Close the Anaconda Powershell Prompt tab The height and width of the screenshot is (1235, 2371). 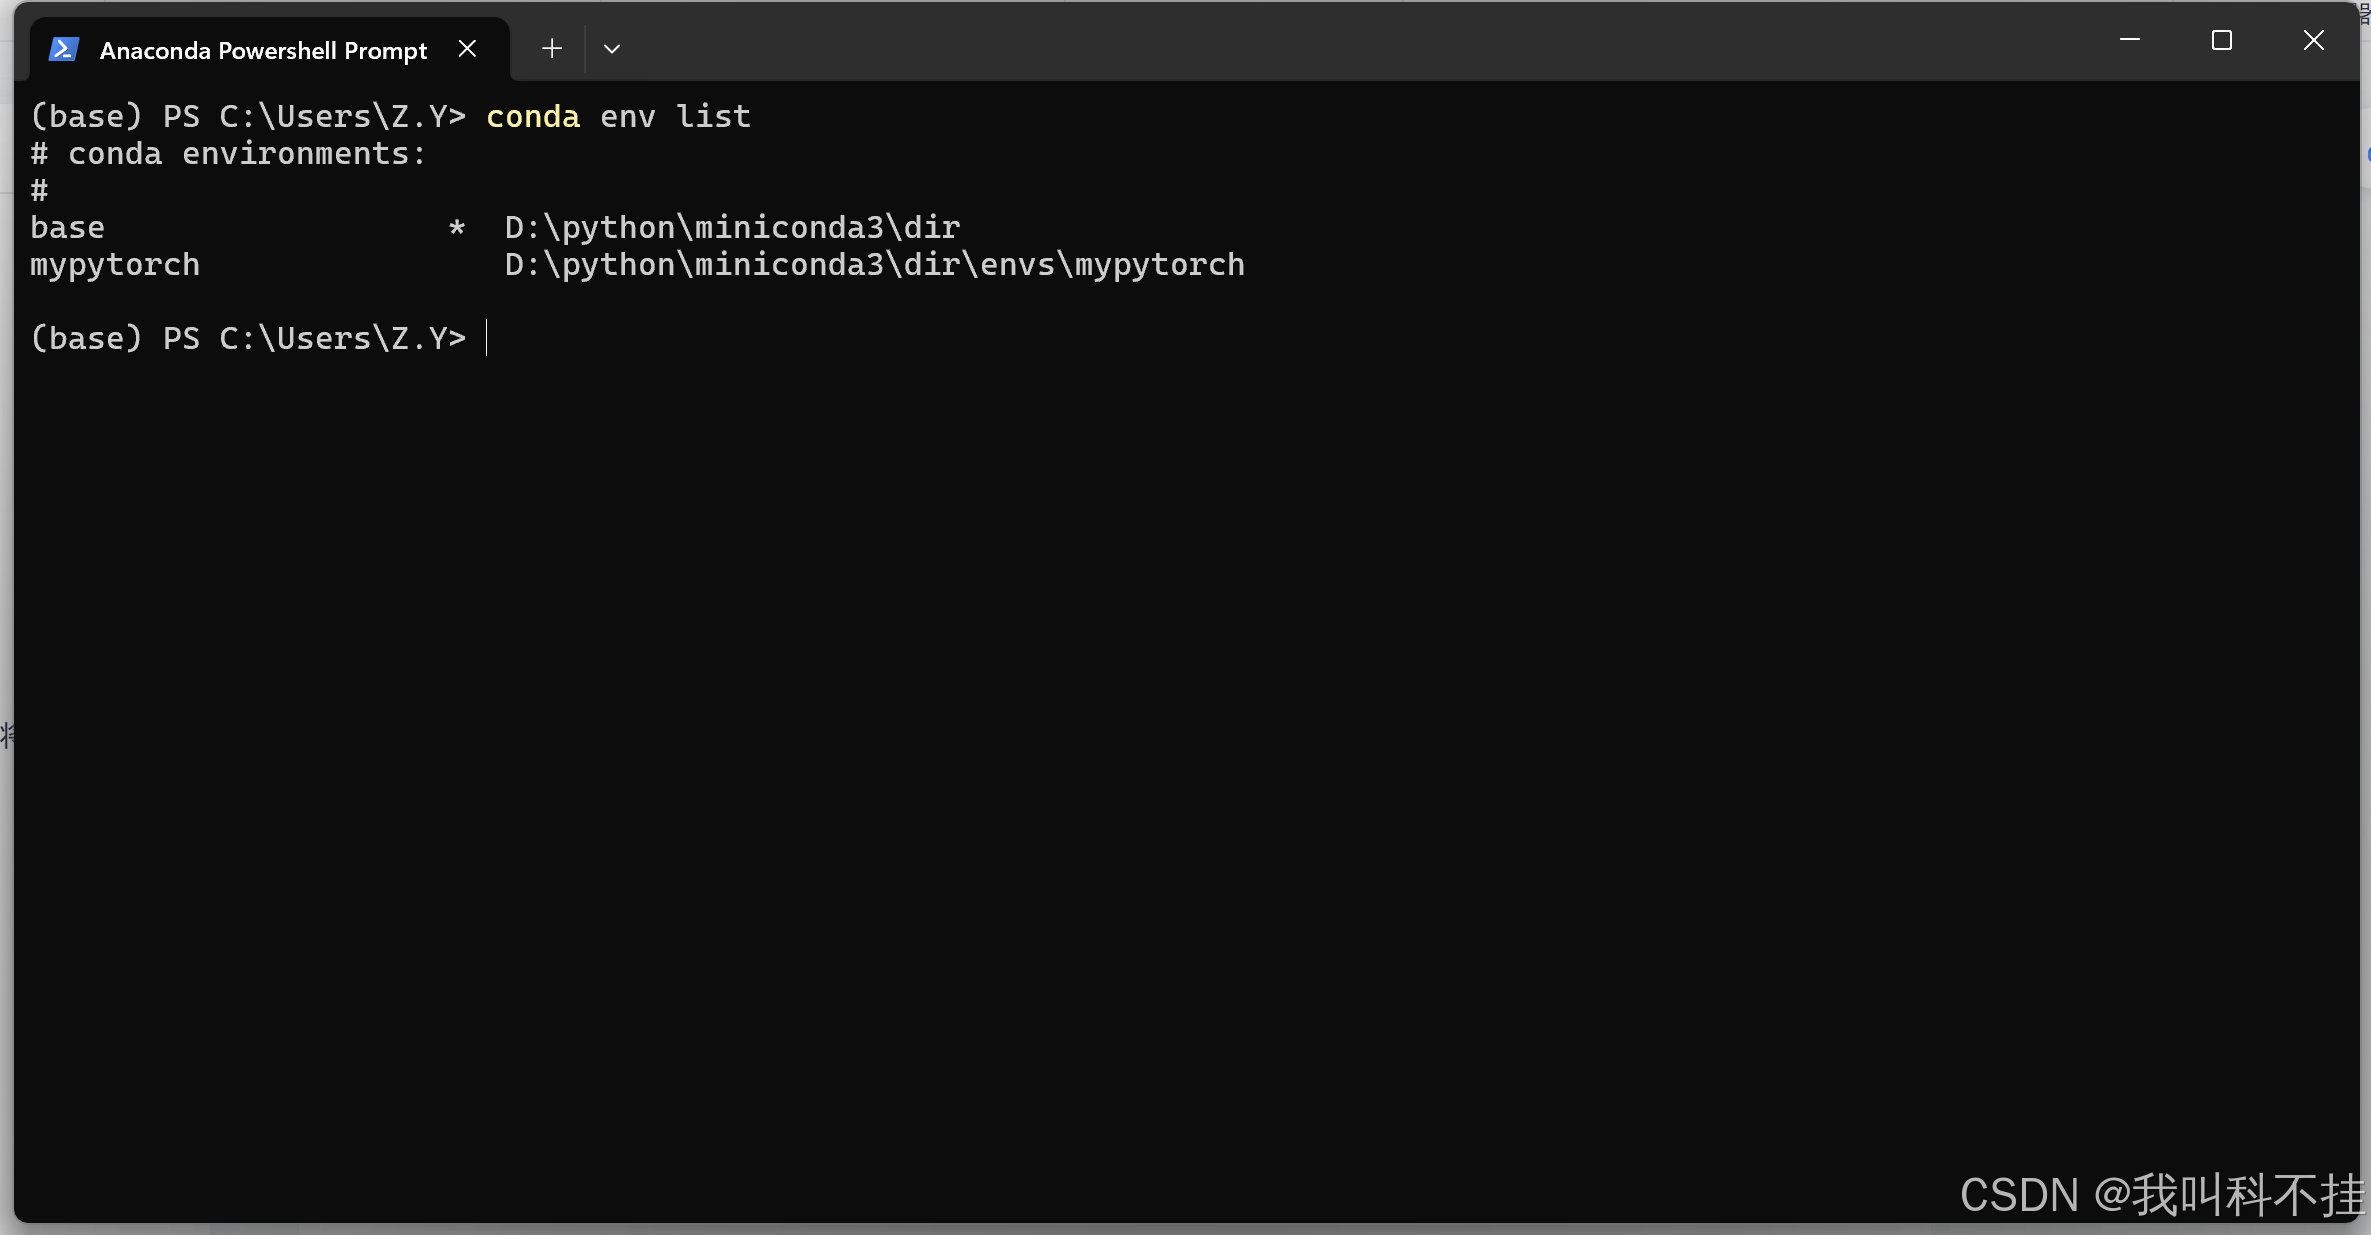click(467, 47)
